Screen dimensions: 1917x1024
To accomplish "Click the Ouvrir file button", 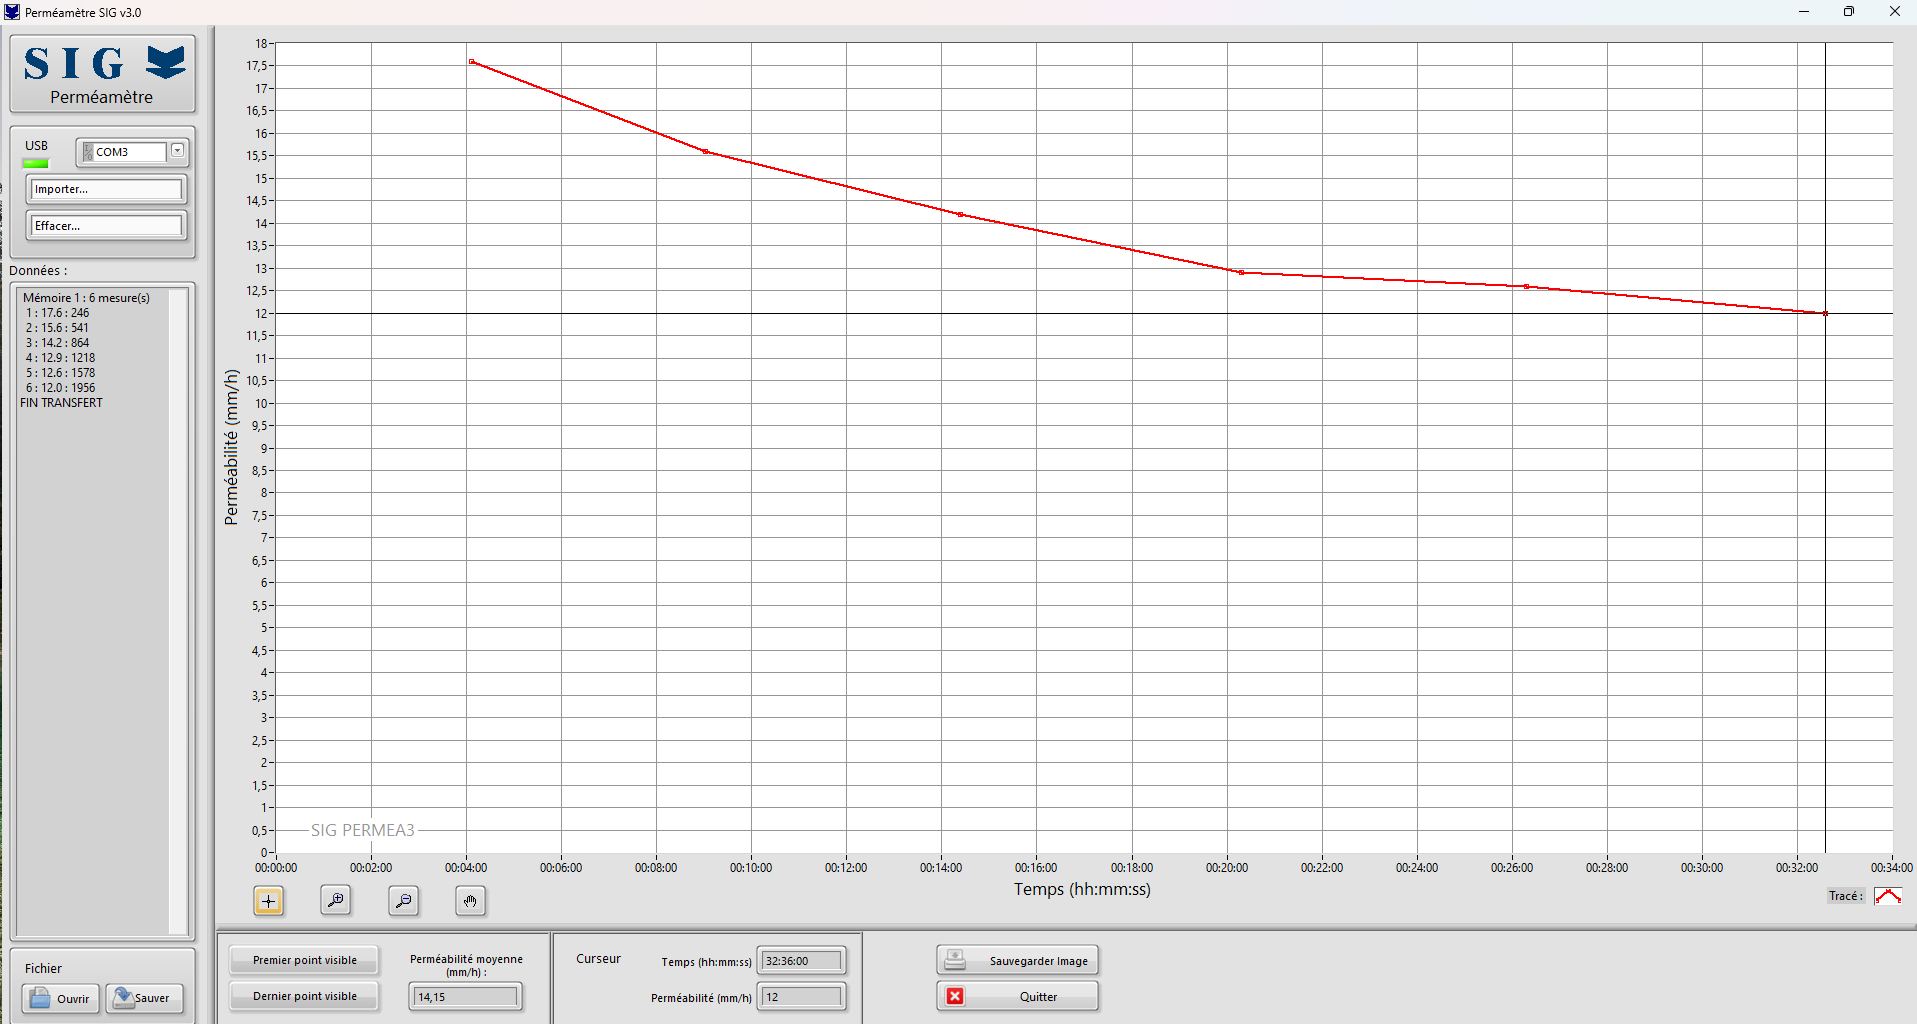I will tap(61, 998).
